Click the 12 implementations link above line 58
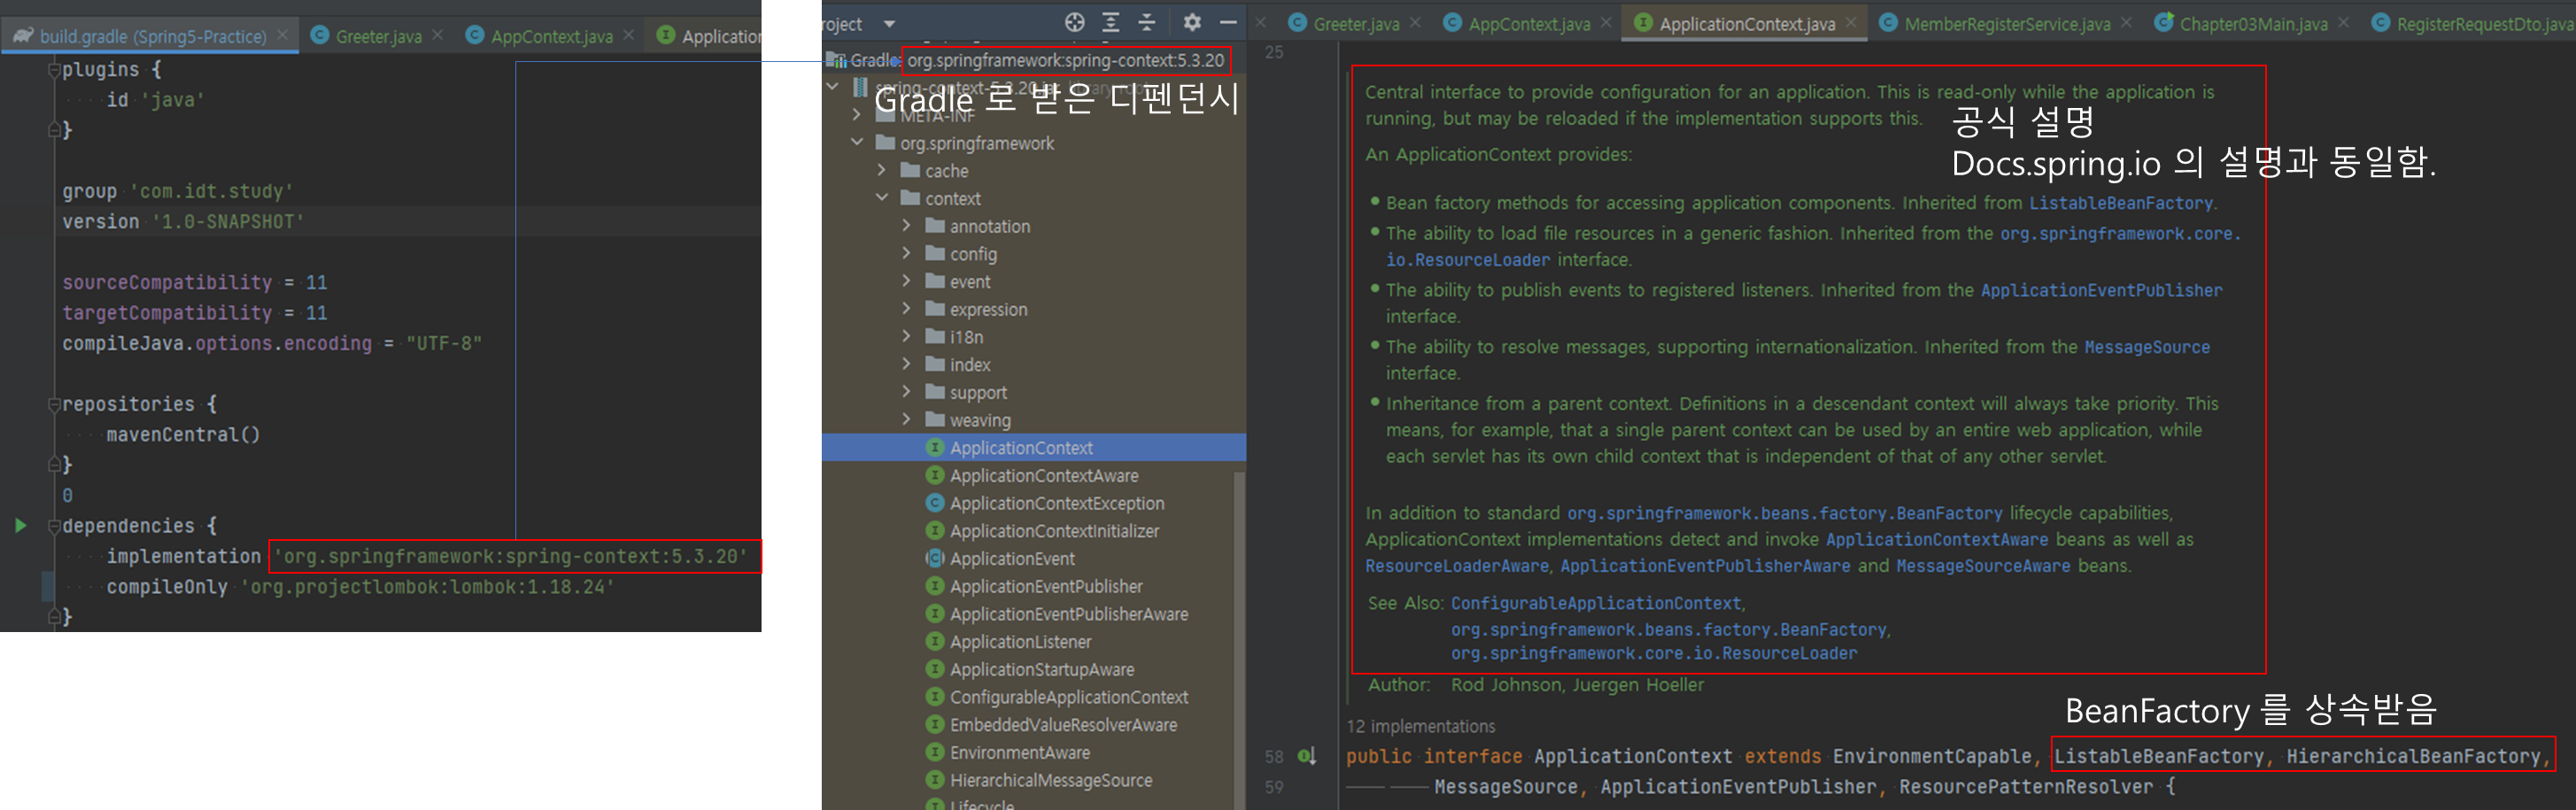 (x=1421, y=725)
